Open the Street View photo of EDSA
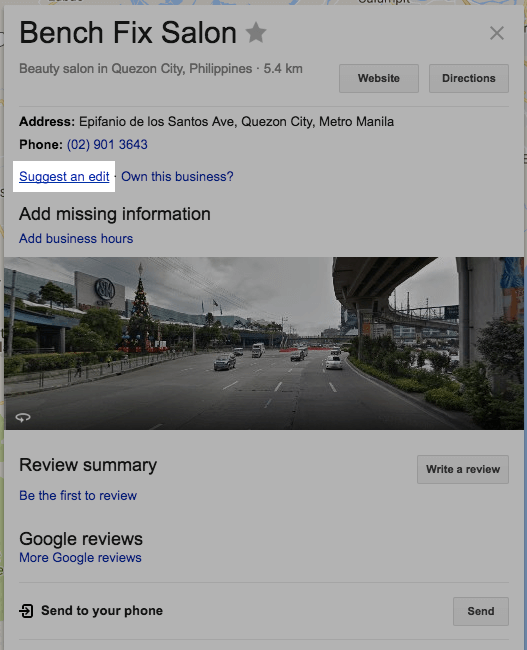This screenshot has height=650, width=527. (264, 343)
